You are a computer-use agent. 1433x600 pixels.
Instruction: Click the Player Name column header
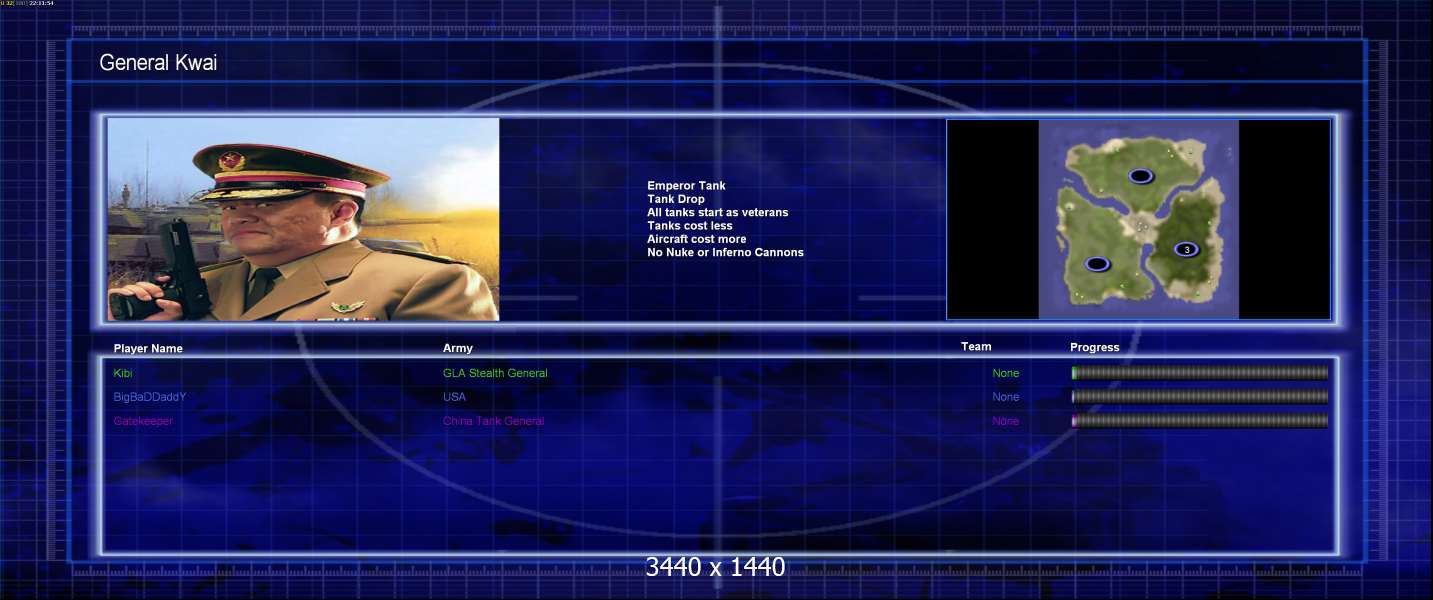pyautogui.click(x=148, y=349)
